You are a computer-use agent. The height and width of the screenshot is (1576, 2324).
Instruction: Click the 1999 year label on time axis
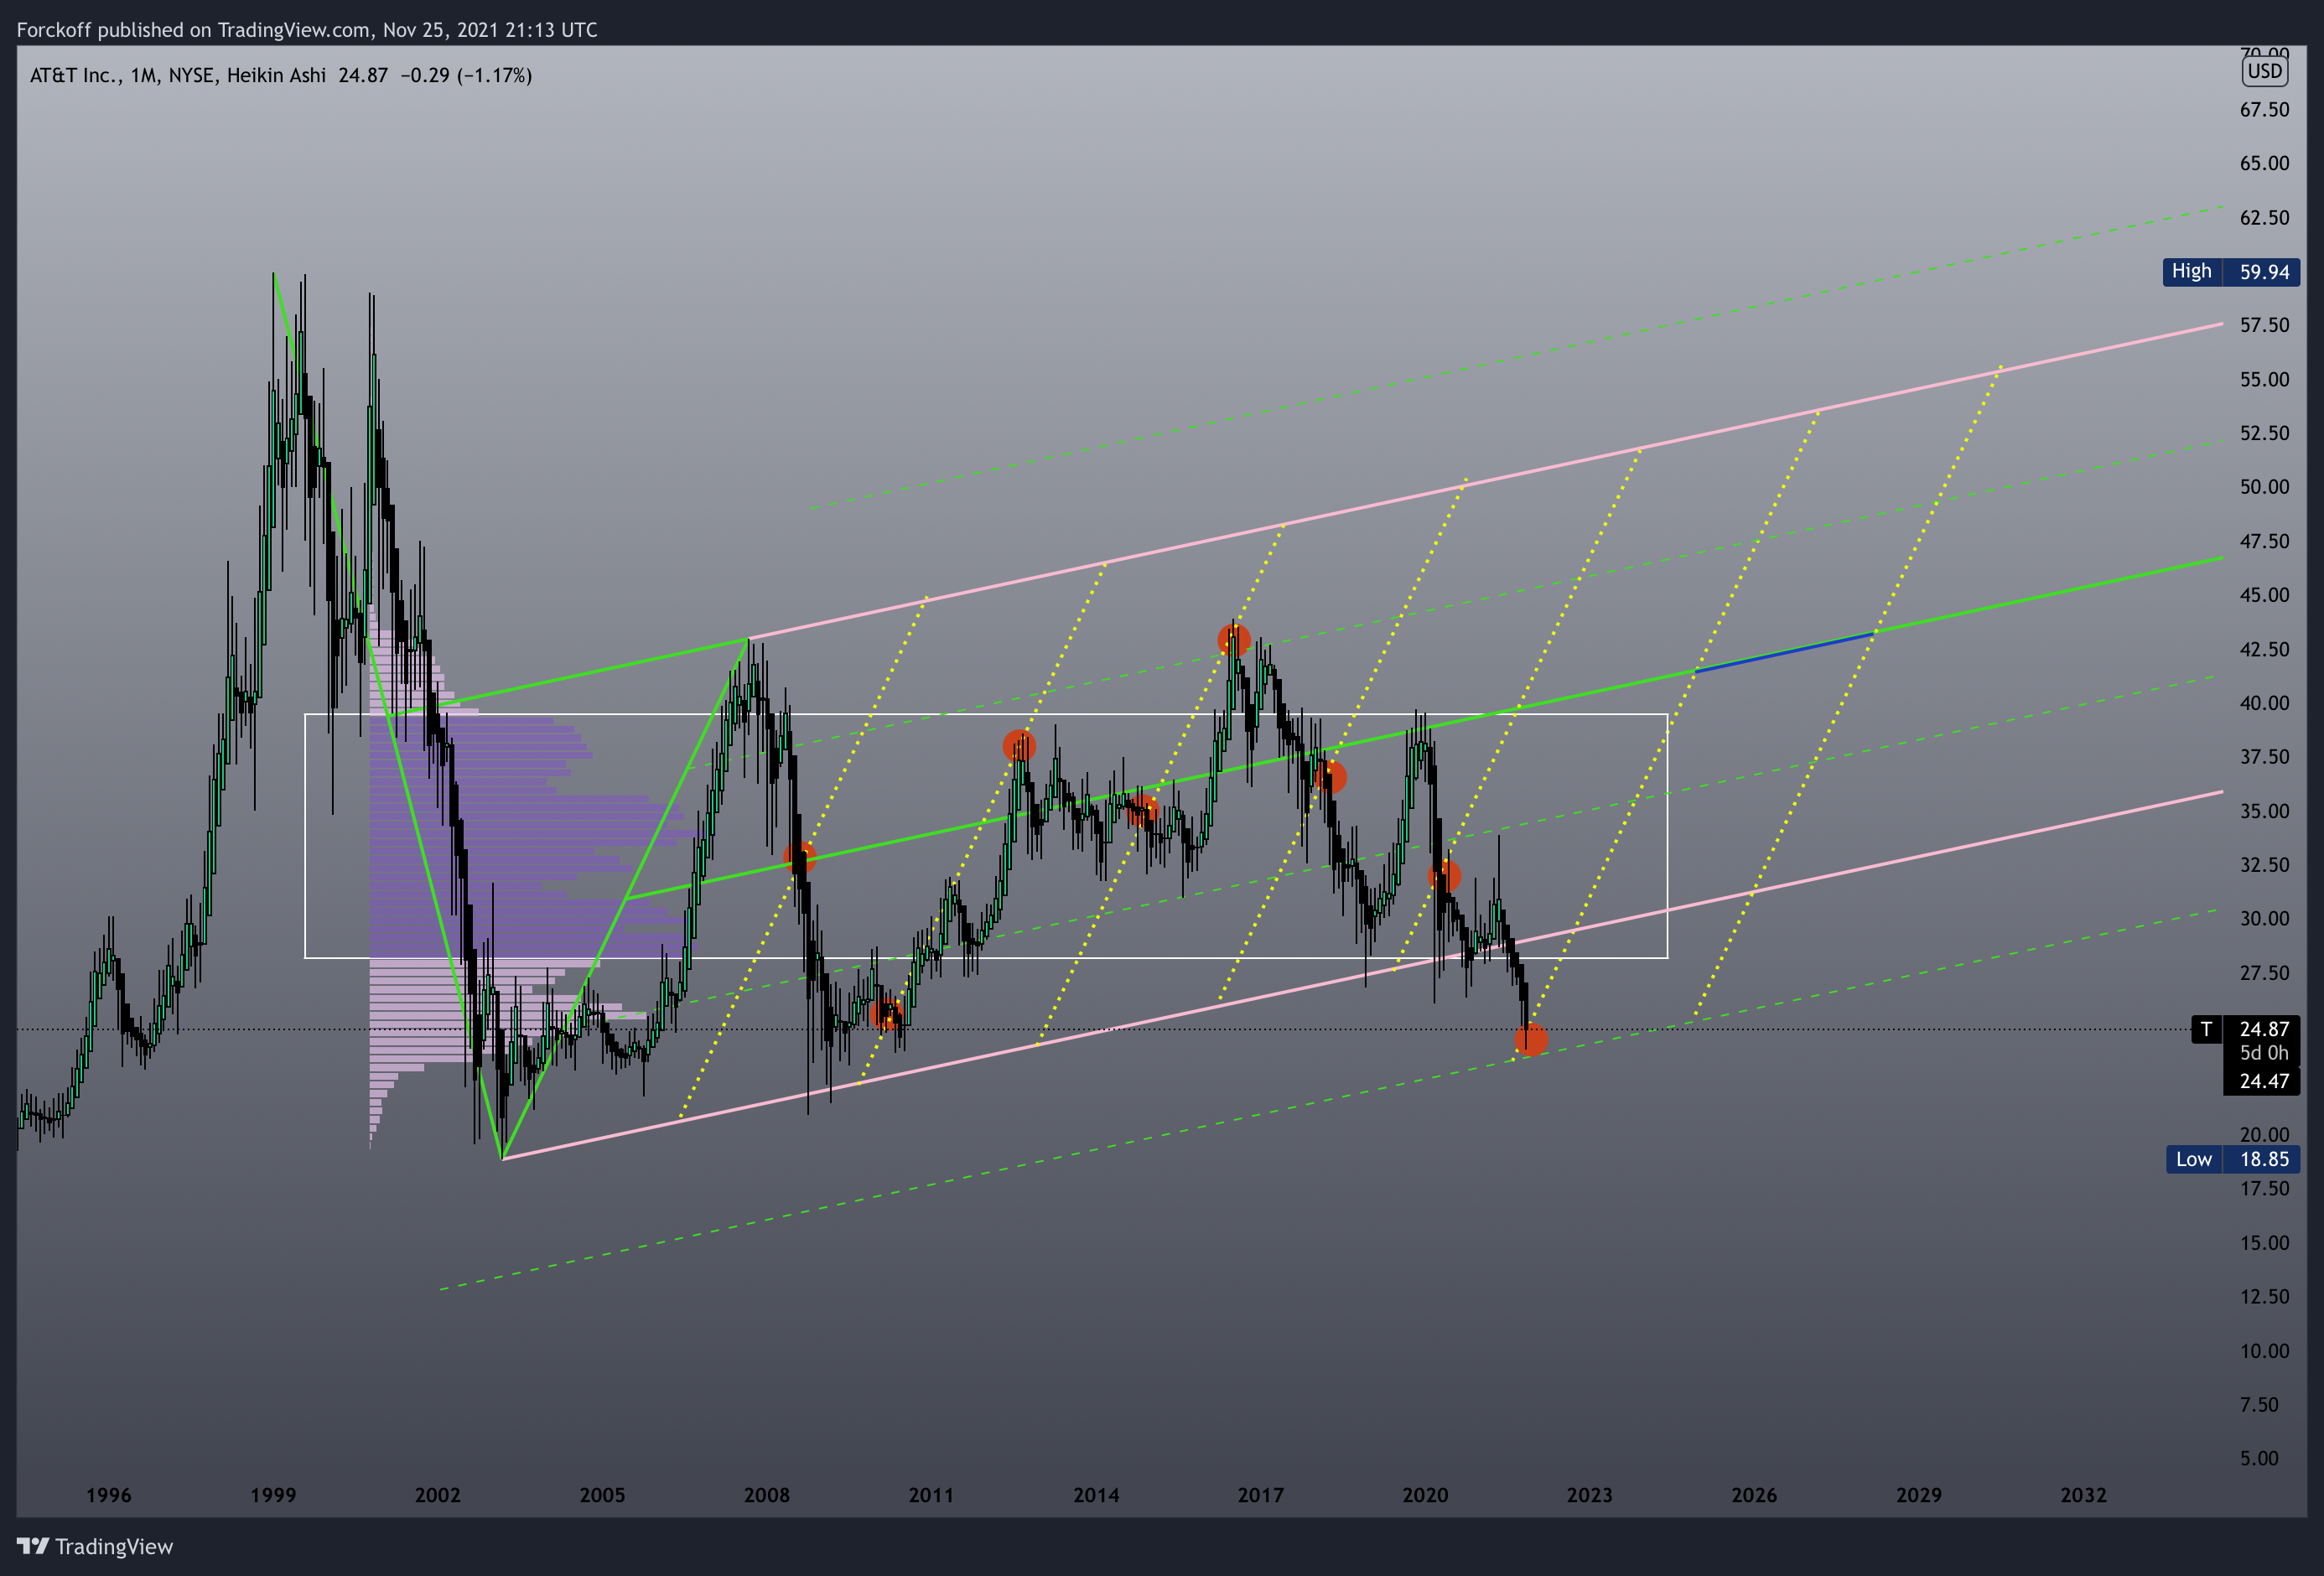click(x=273, y=1495)
